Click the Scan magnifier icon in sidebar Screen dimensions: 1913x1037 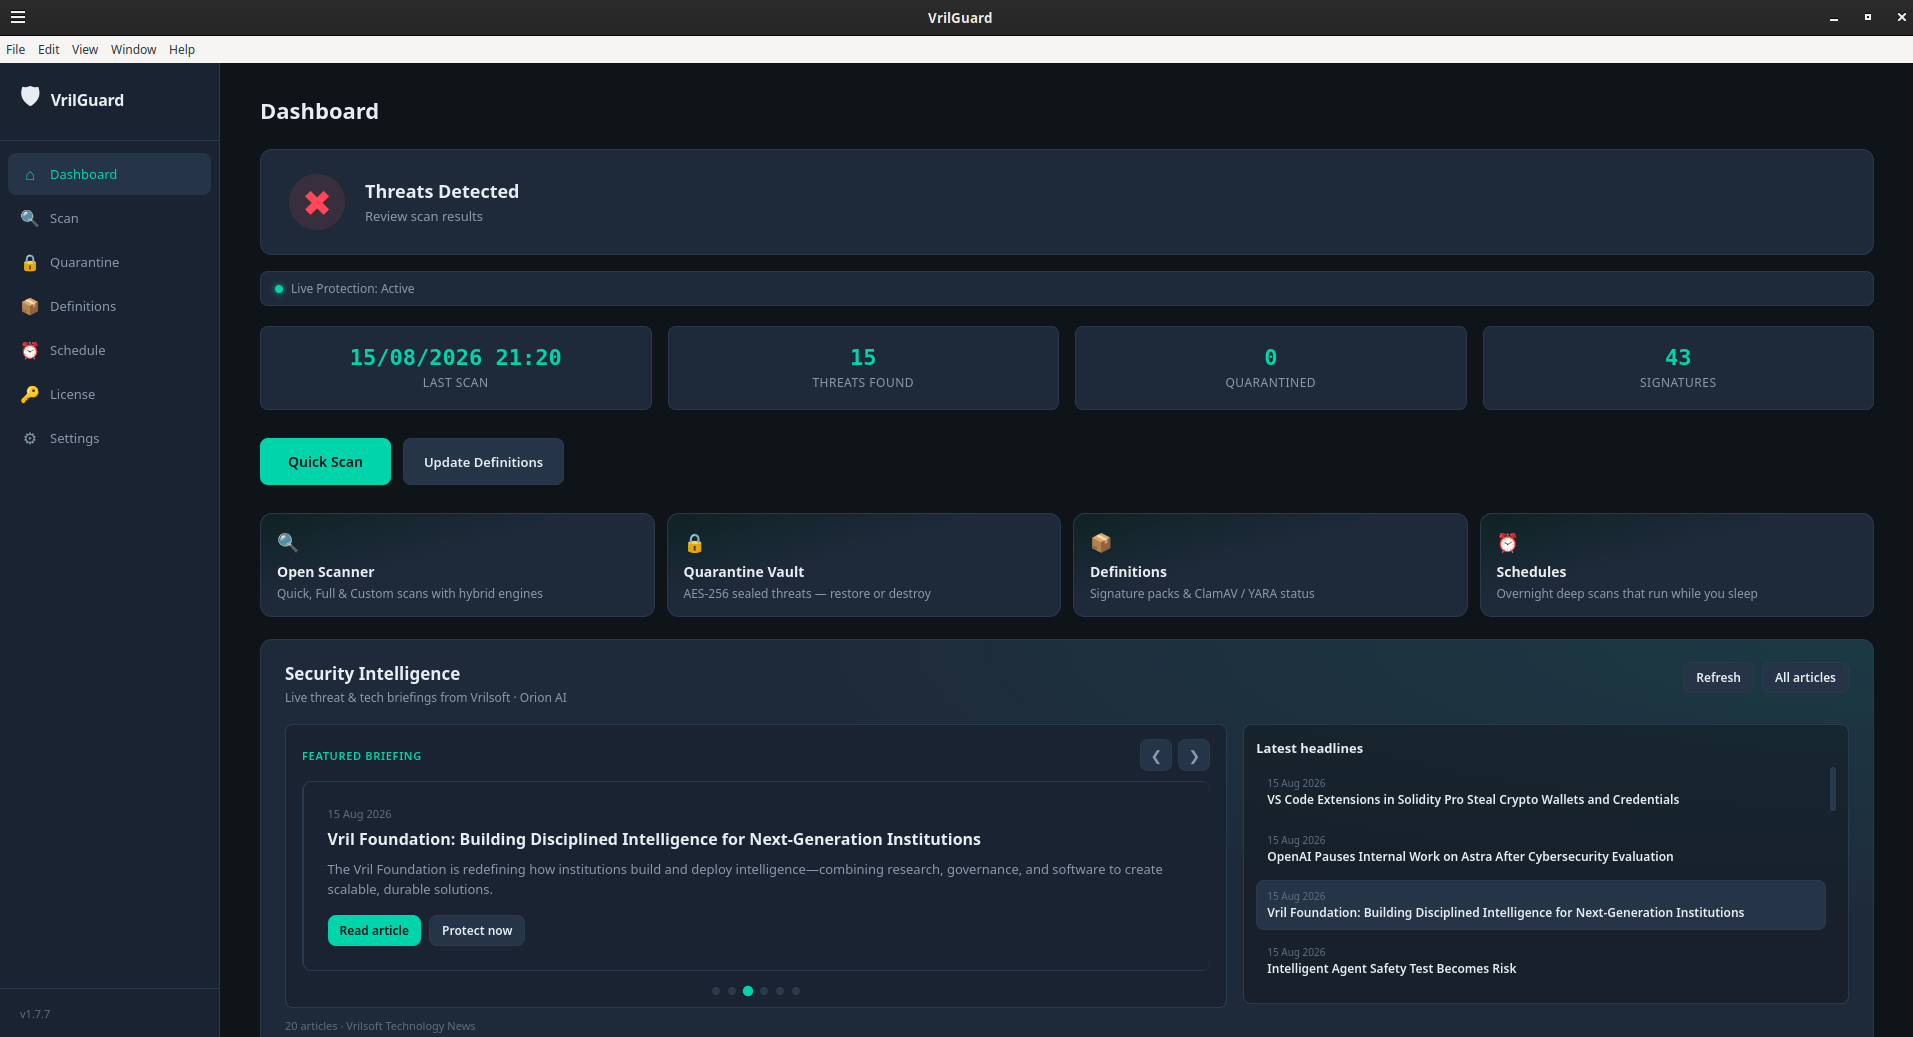click(30, 218)
